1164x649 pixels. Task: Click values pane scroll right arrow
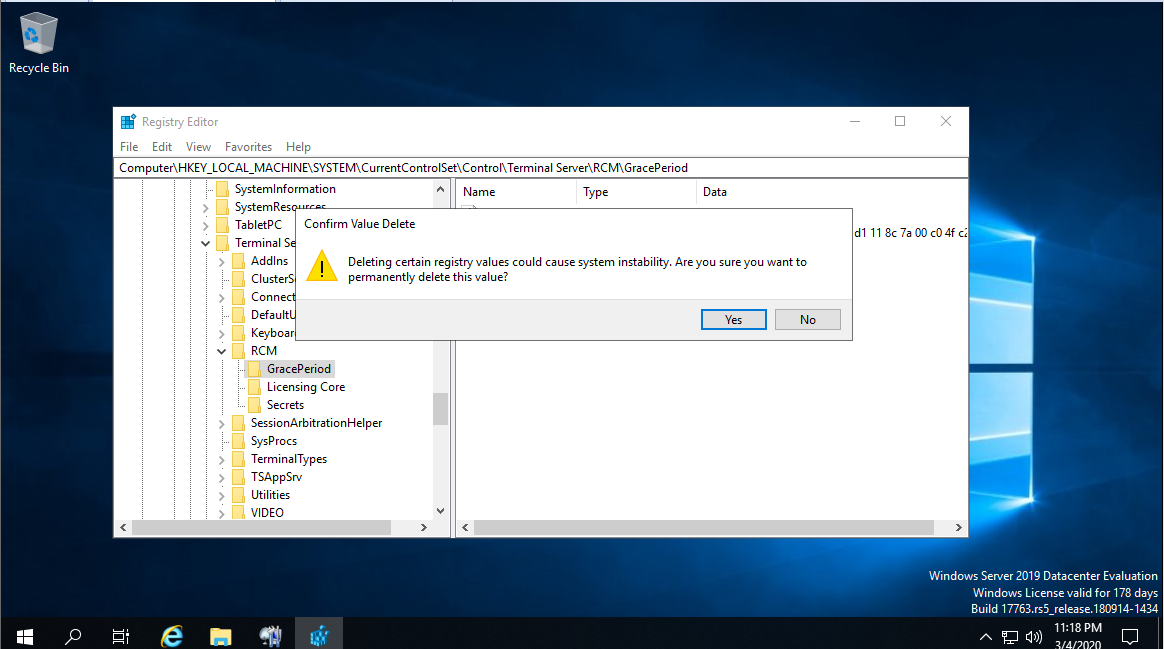click(958, 527)
